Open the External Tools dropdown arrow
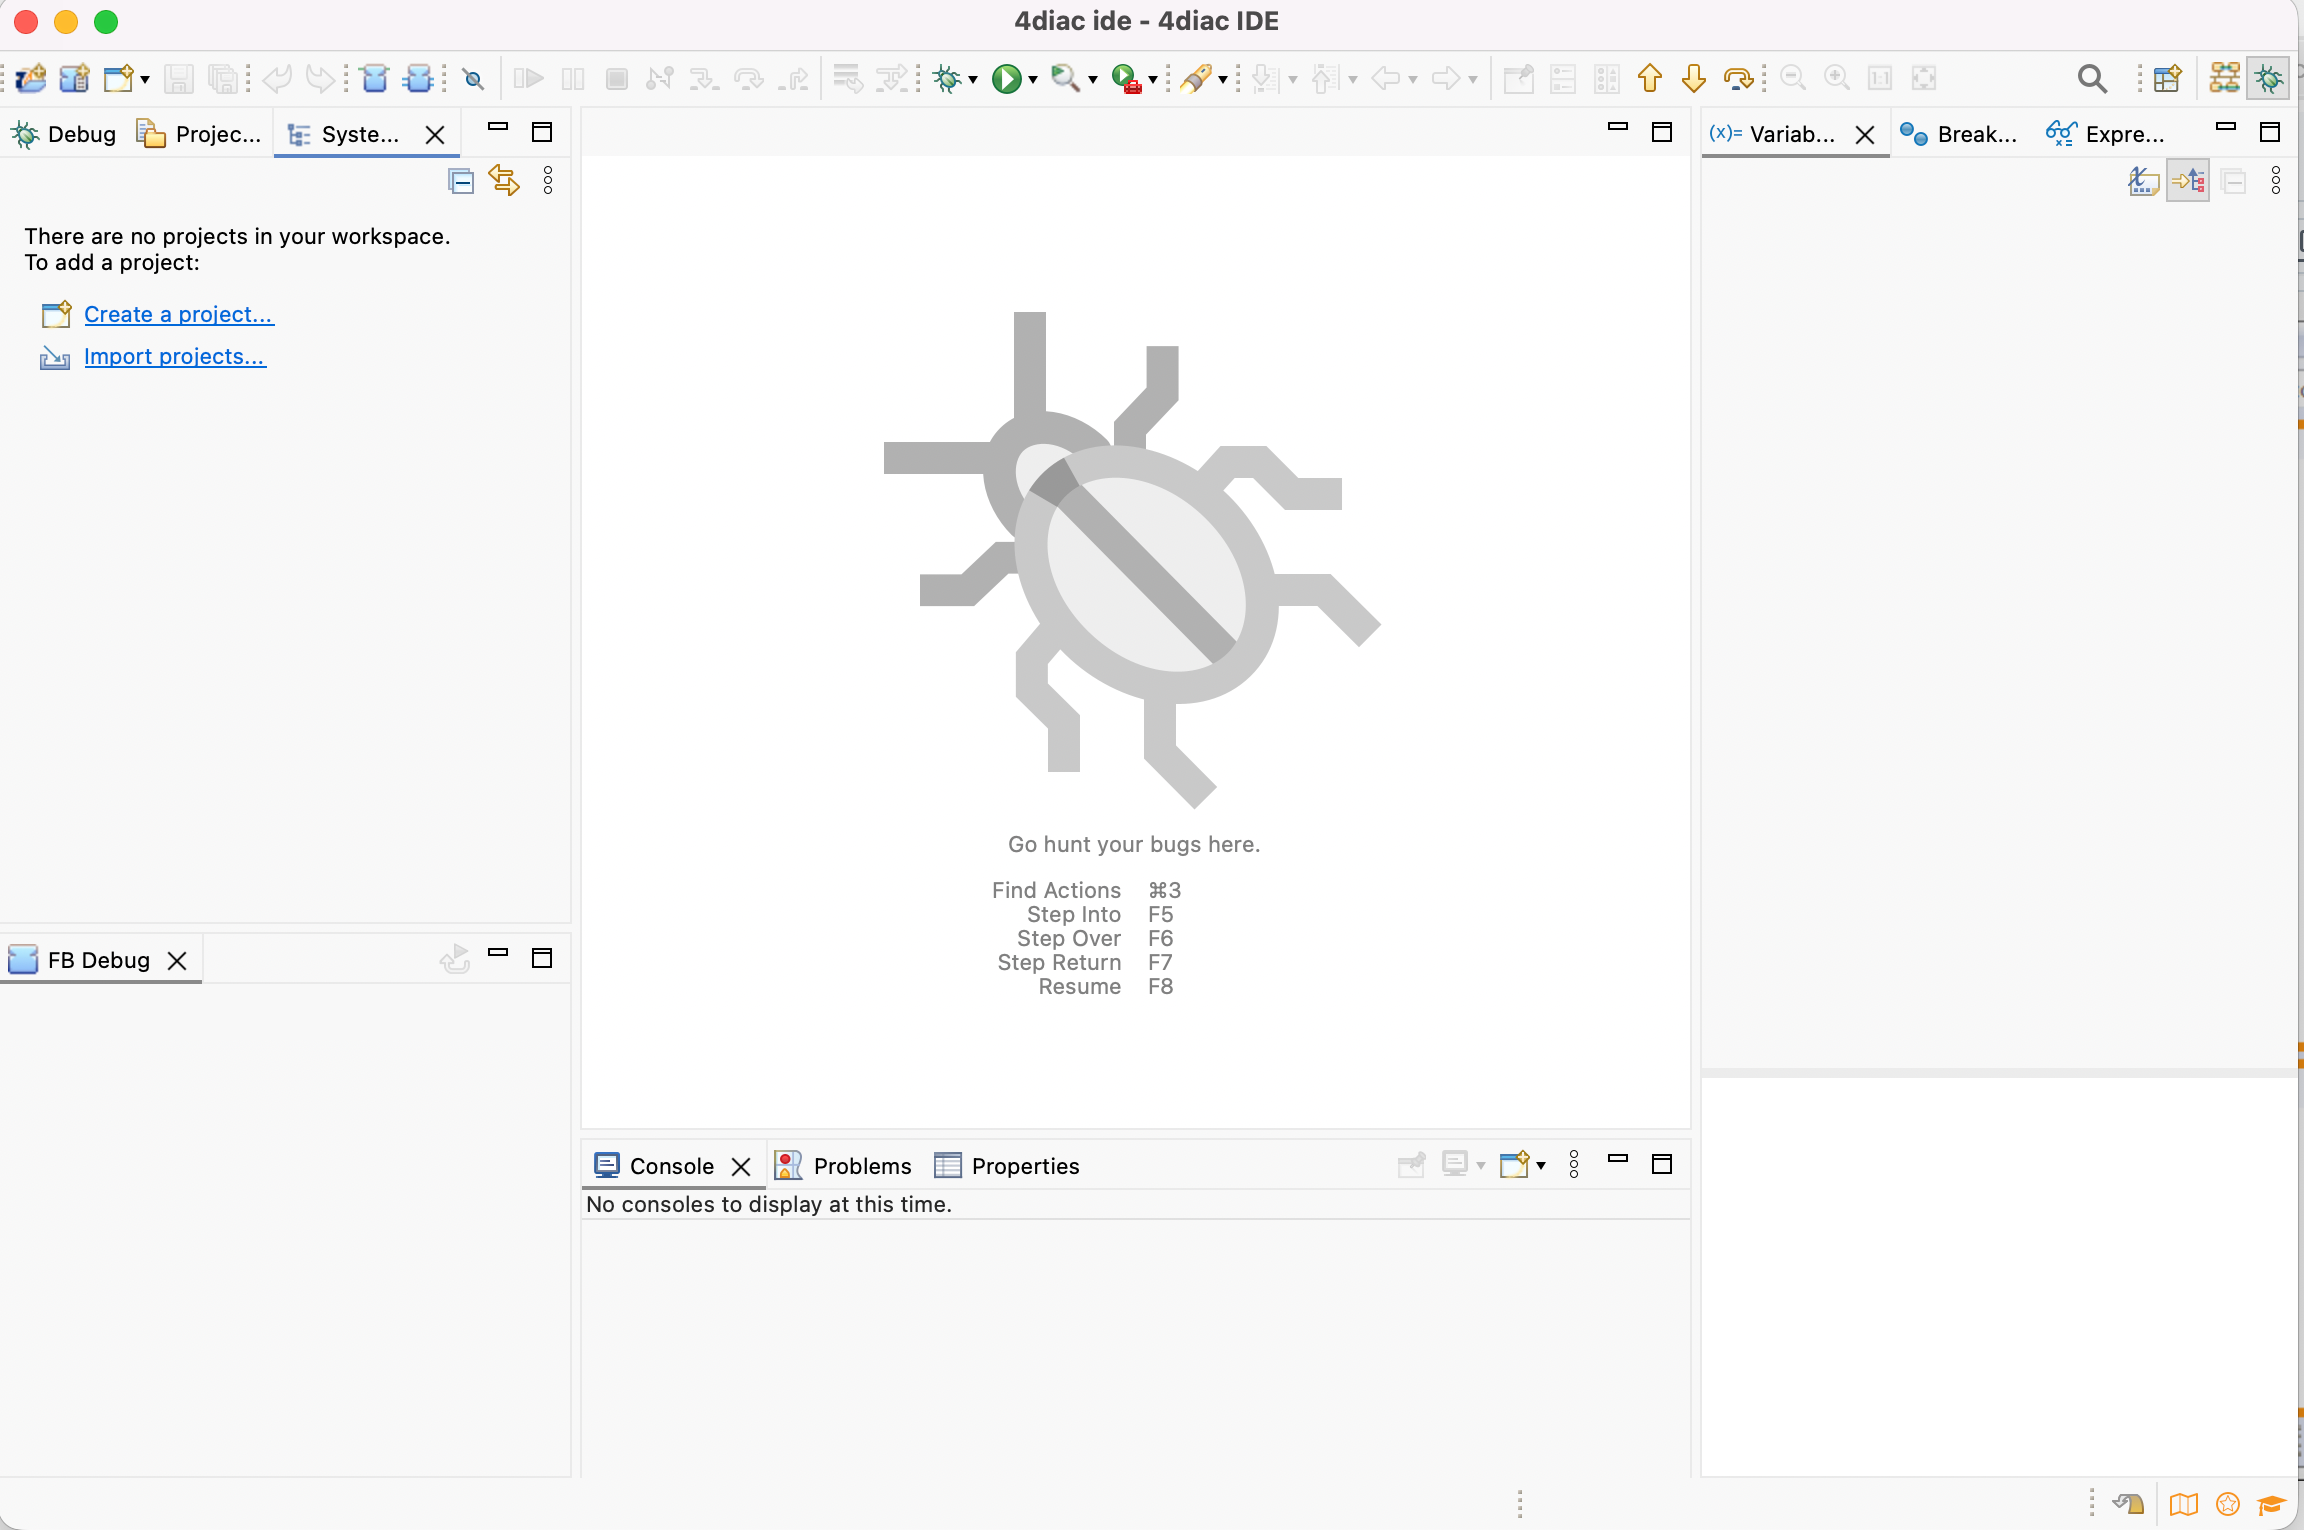2304x1530 pixels. pyautogui.click(x=1153, y=79)
